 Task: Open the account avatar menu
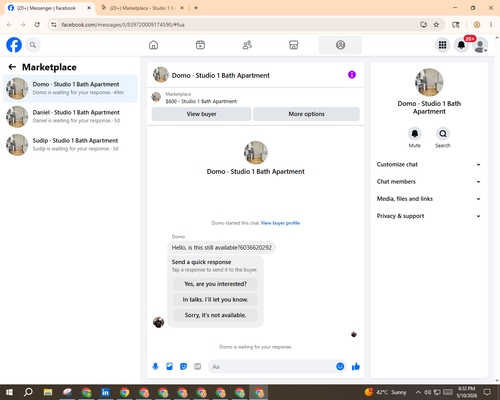pos(480,45)
